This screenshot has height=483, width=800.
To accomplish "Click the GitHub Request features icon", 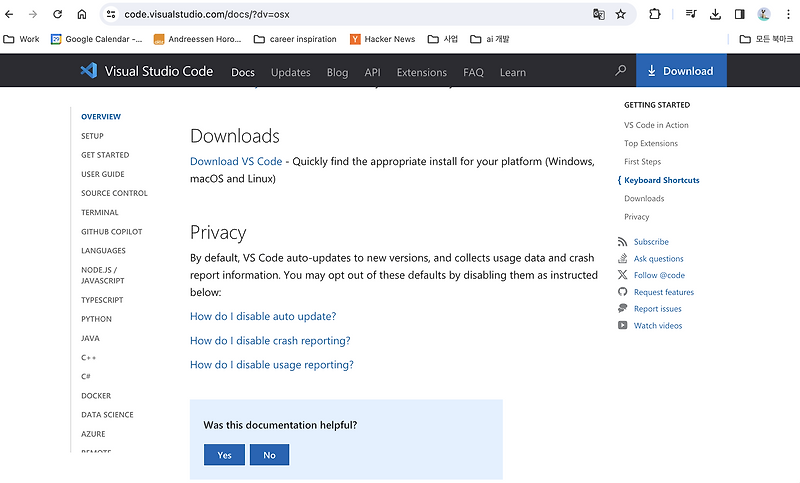I will [622, 292].
